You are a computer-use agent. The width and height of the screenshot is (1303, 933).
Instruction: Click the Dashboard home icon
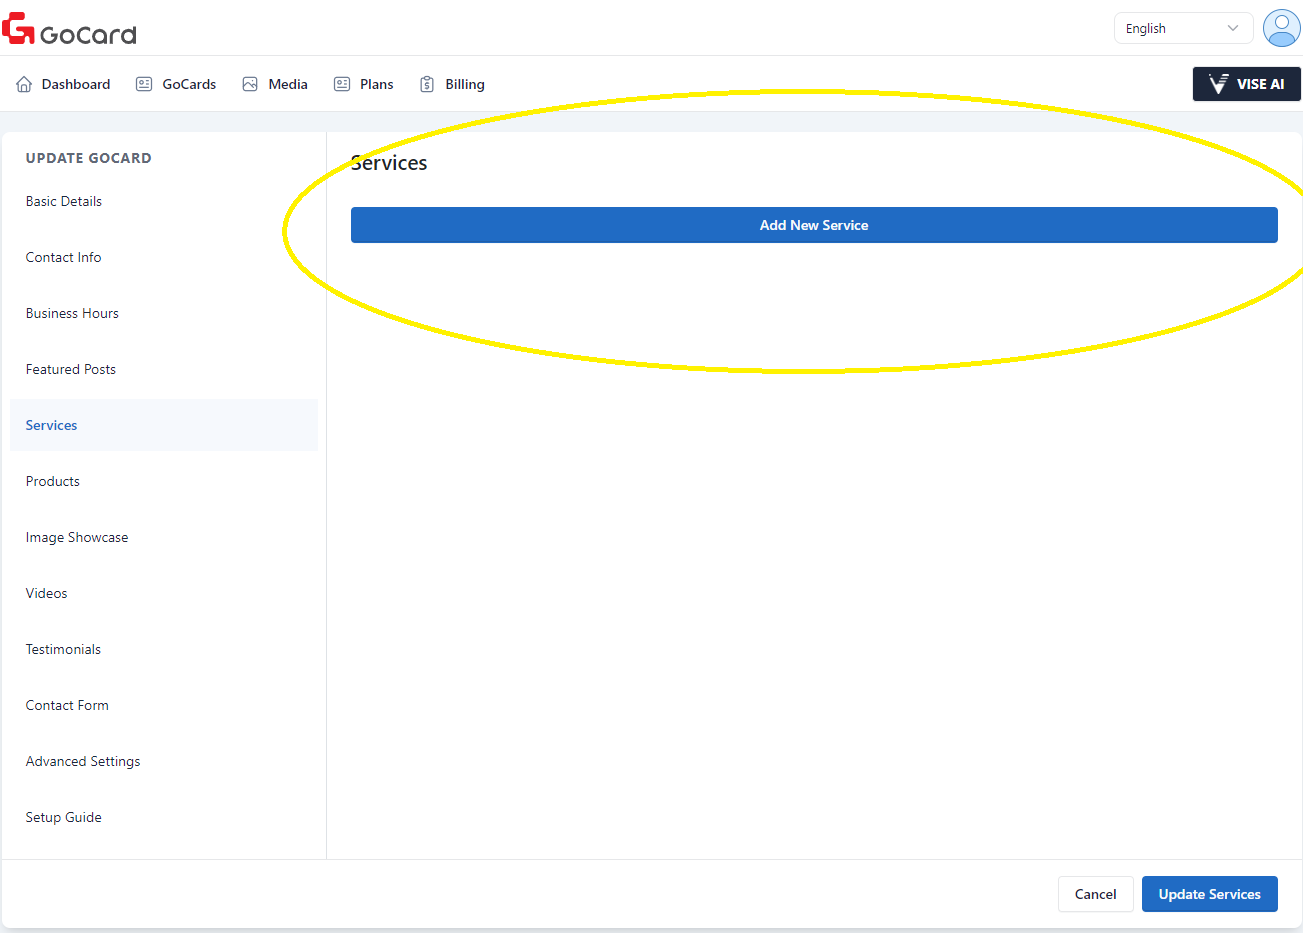pyautogui.click(x=24, y=85)
